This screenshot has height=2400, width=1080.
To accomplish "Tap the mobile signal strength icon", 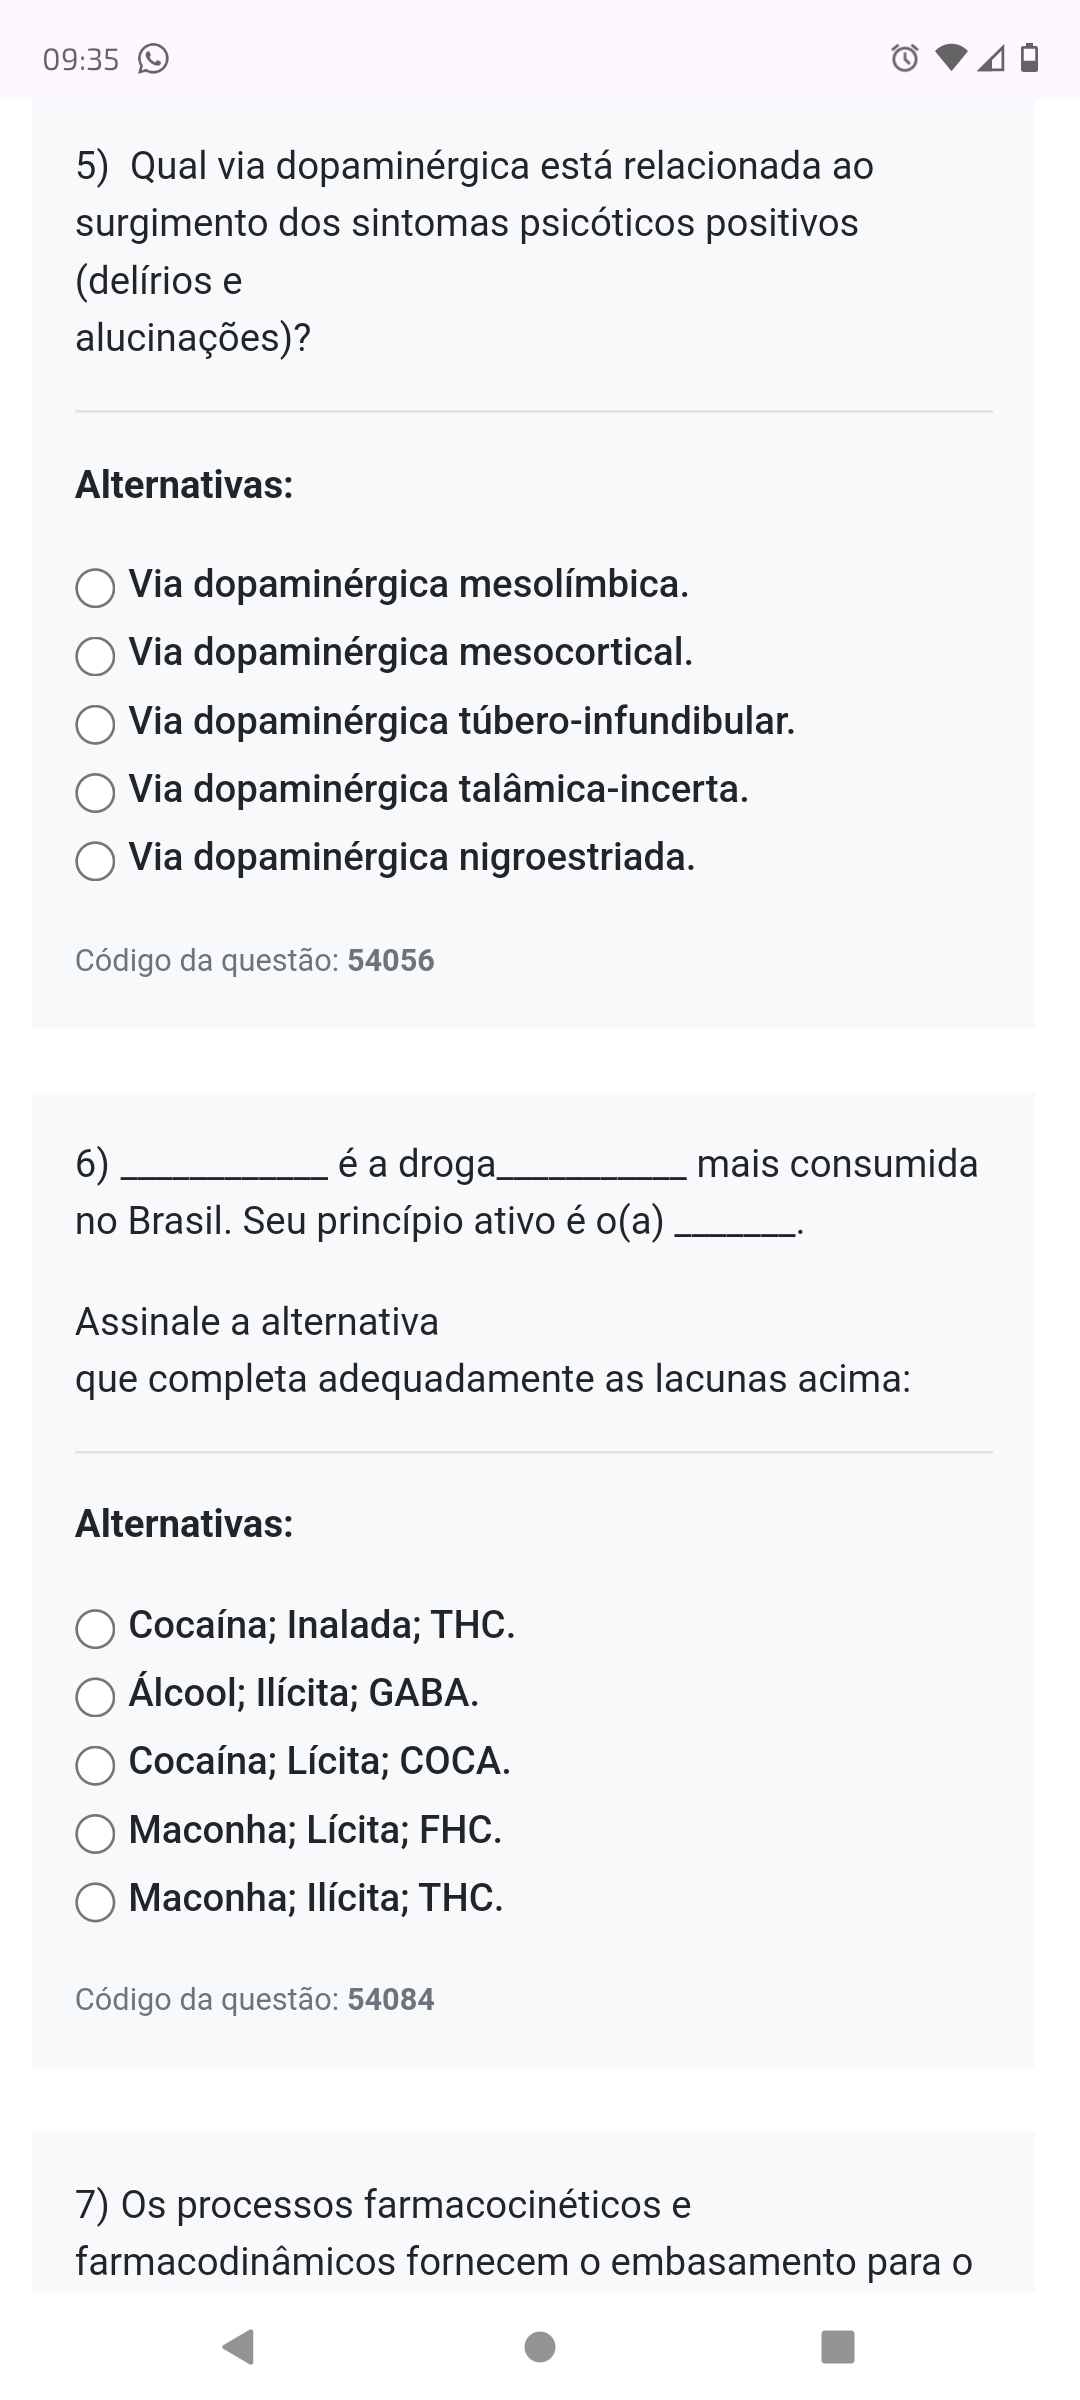I will tap(990, 59).
